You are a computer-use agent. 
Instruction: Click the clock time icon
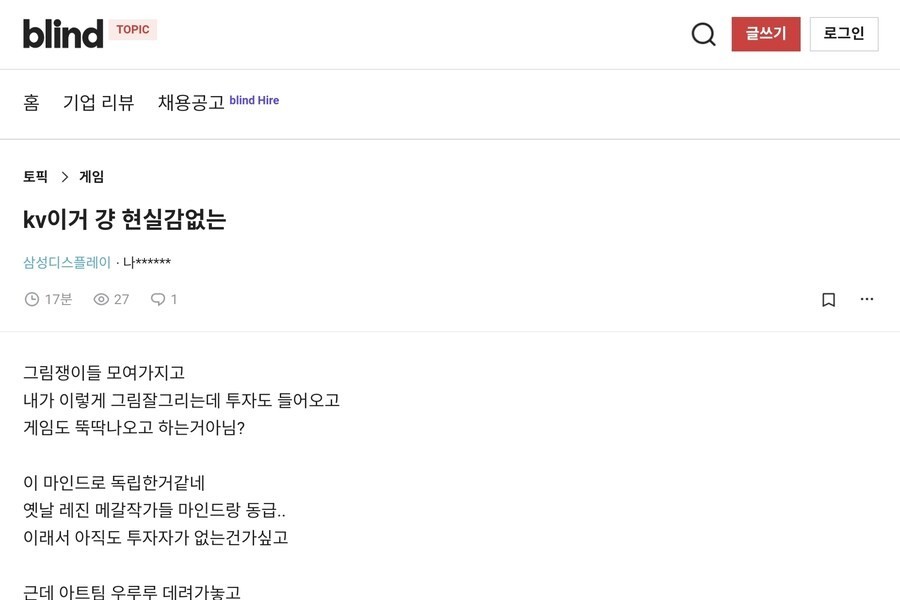32,299
